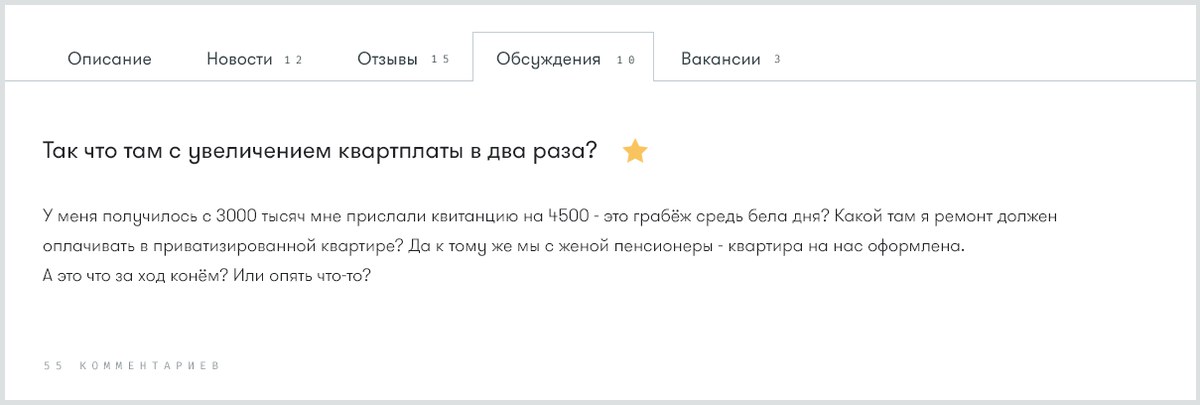The image size is (1200, 405).
Task: Click the Отзывы counter badge 15
Action: click(x=440, y=60)
